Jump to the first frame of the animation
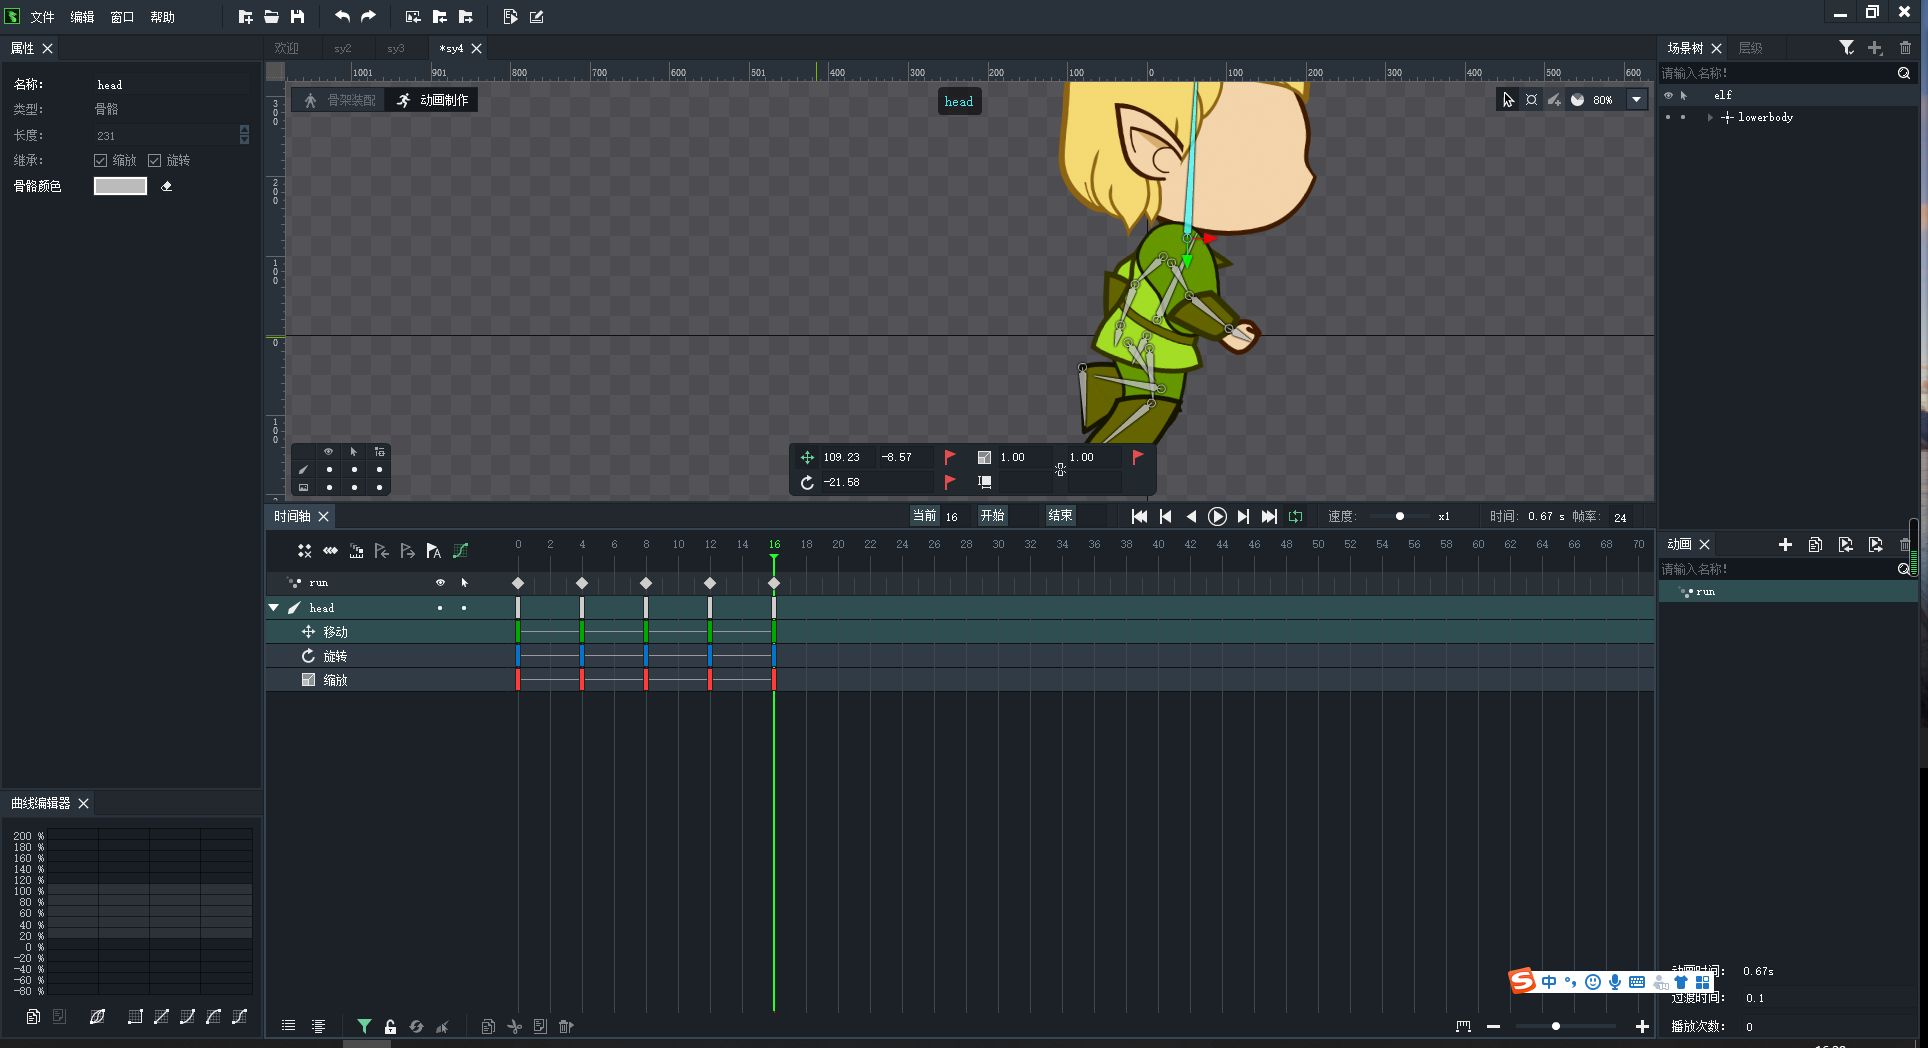 (1139, 517)
